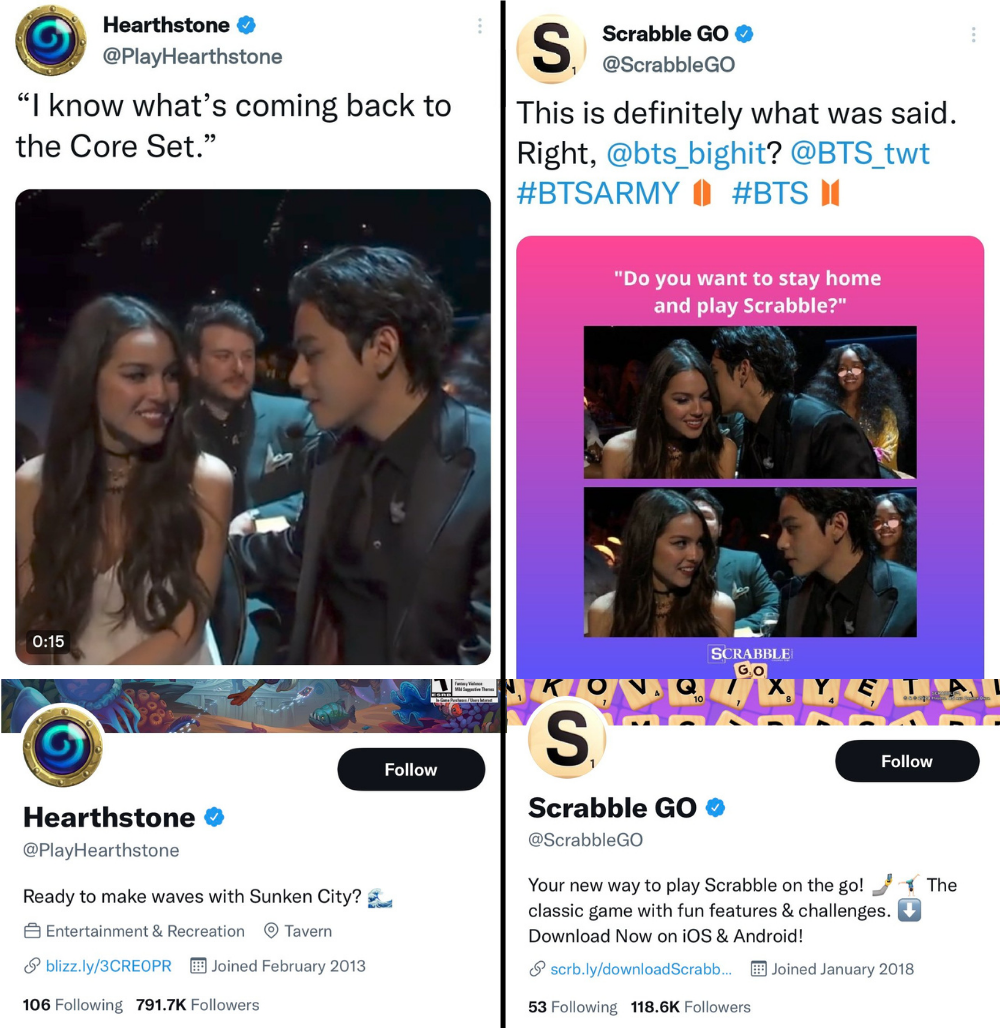Follow the Hearthstone account
1000x1028 pixels.
point(411,769)
